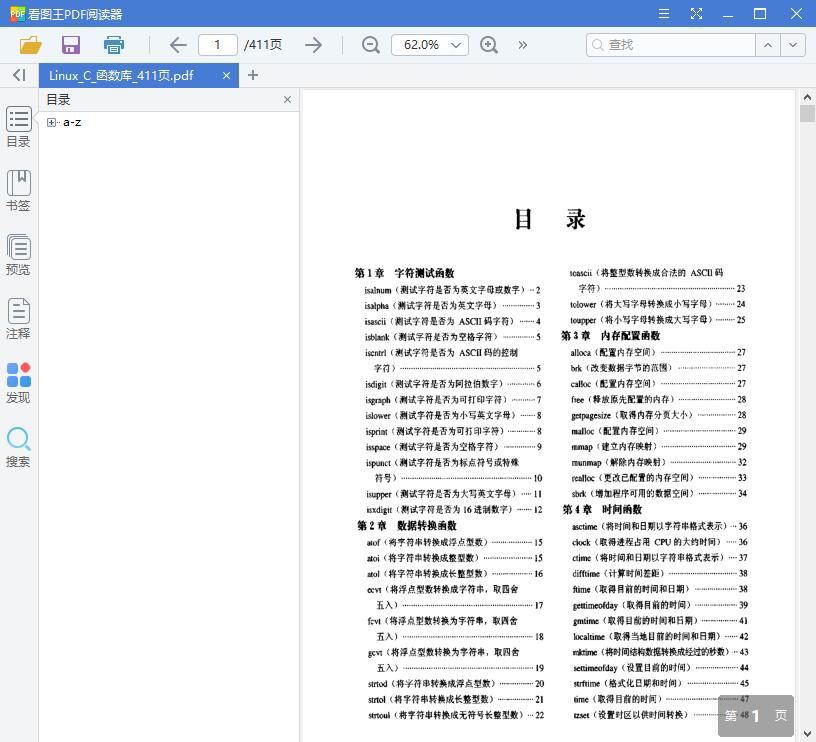Click the 看图王PDF阅读器 app logo
816x742 pixels.
[x=17, y=14]
